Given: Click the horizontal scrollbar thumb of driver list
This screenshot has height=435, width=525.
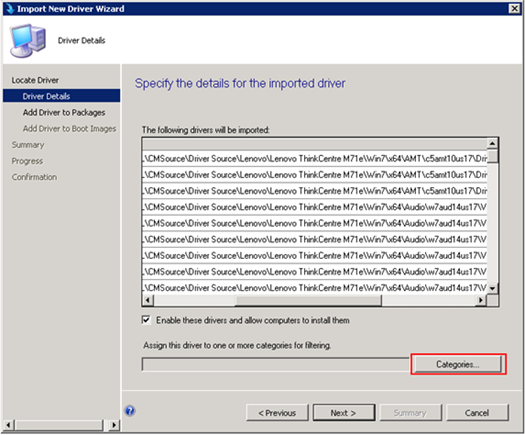Looking at the screenshot, I should pos(308,300).
